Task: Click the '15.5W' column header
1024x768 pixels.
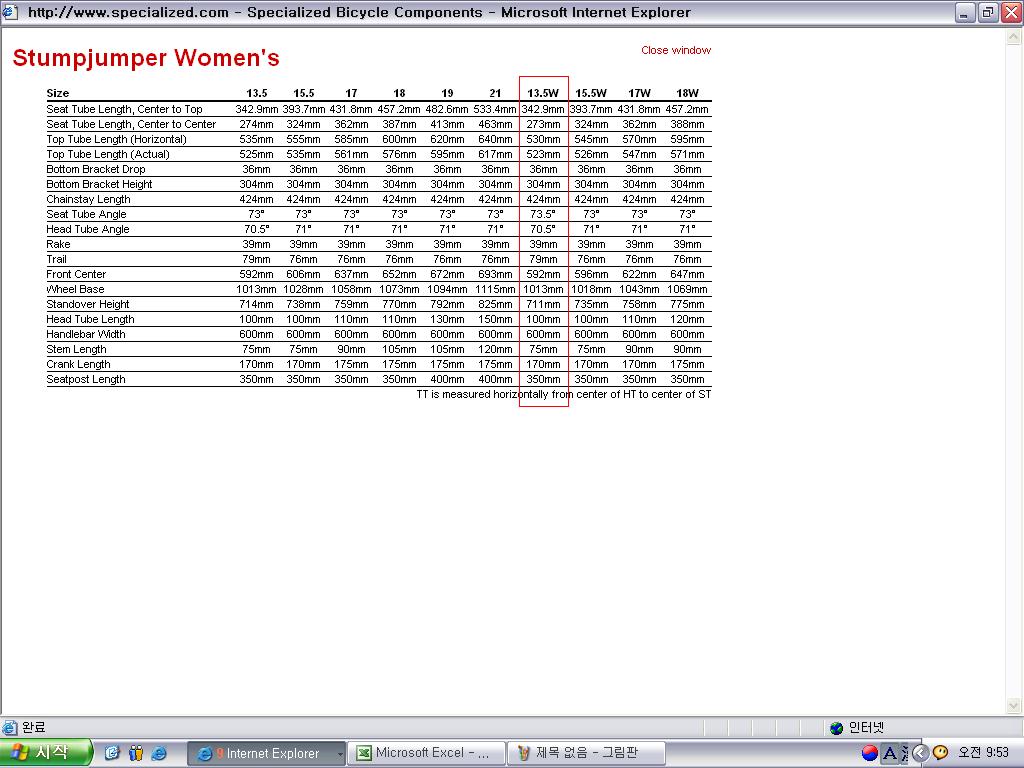Action: [591, 93]
